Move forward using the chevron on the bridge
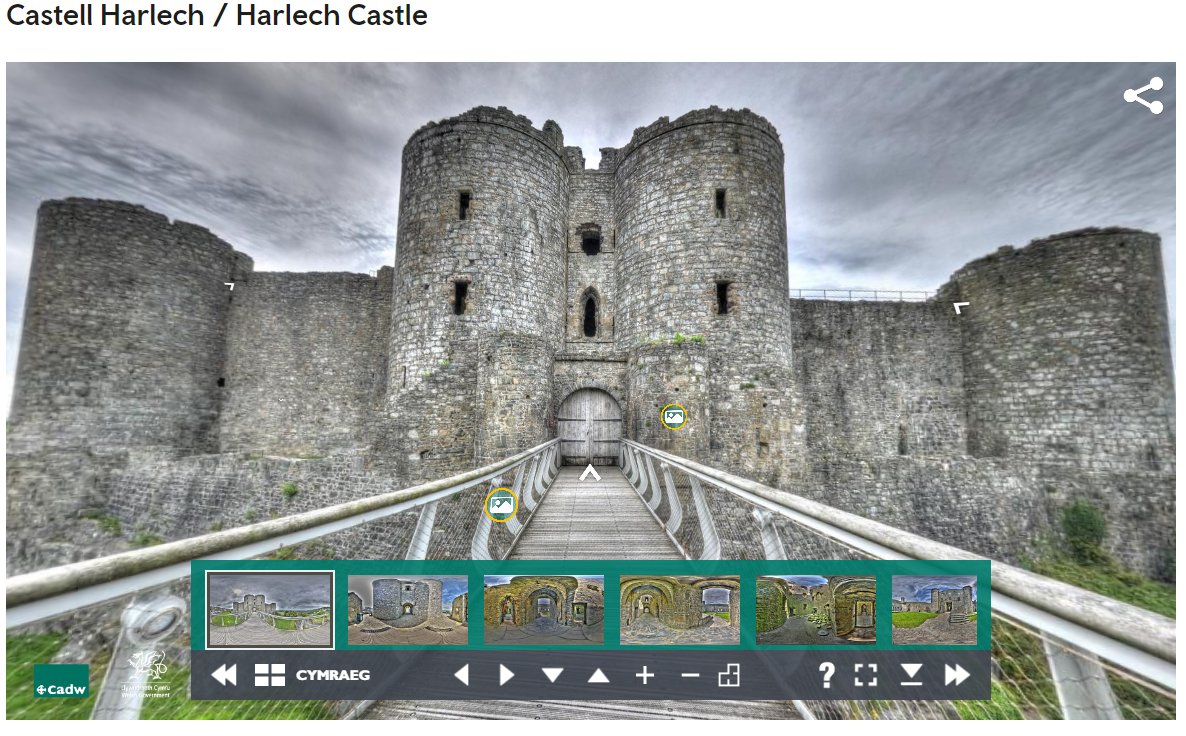Image resolution: width=1186 pixels, height=736 pixels. coord(590,474)
